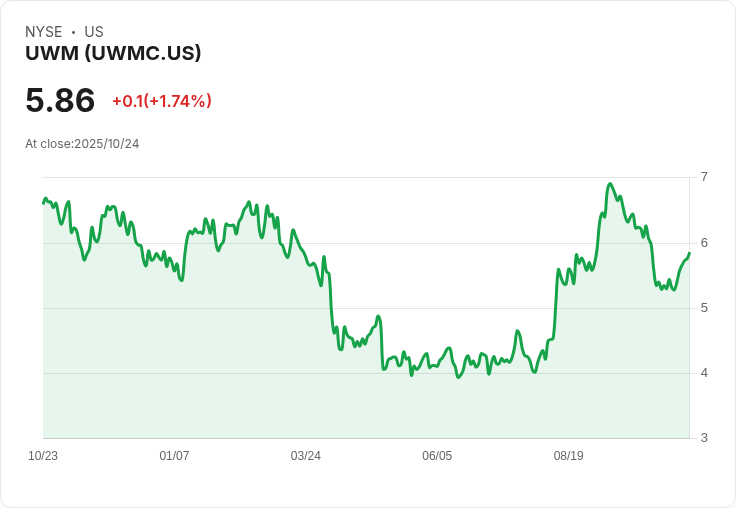The image size is (736, 508).
Task: Click the UWM (UWMC.US) stock title
Action: (113, 53)
